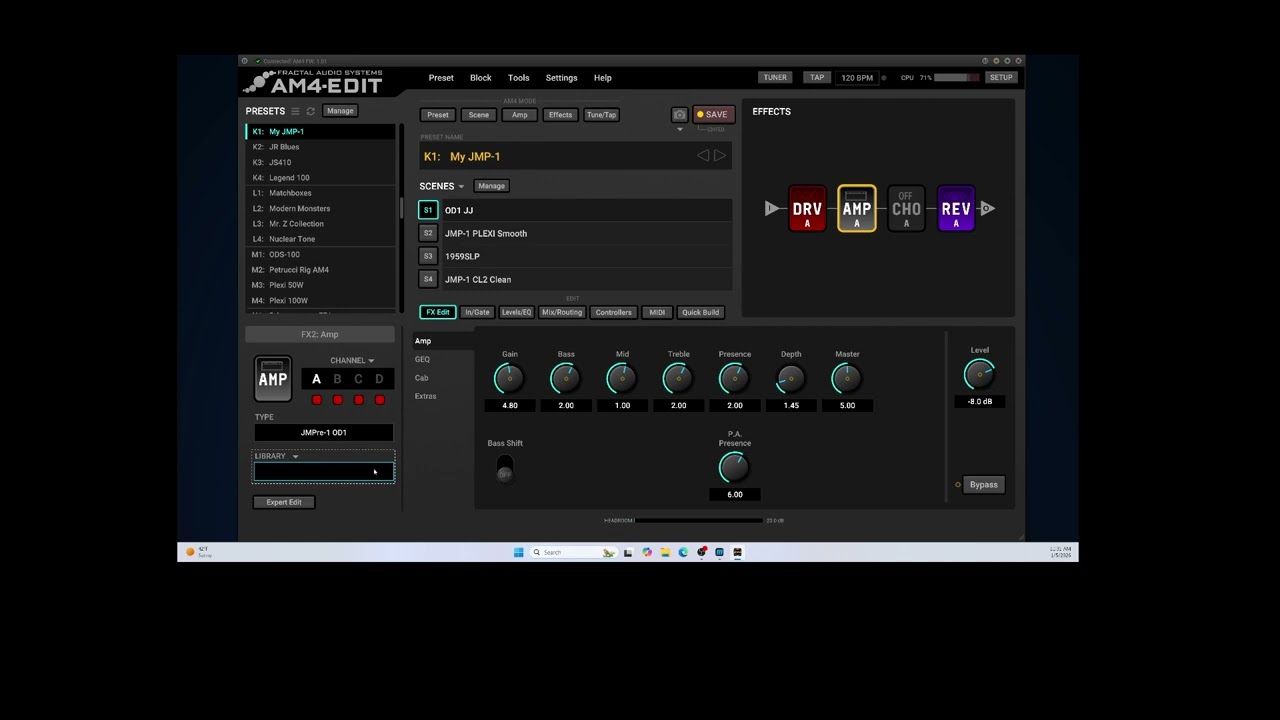Click the Expert Edit button
Viewport: 1280px width, 720px height.
pos(284,502)
